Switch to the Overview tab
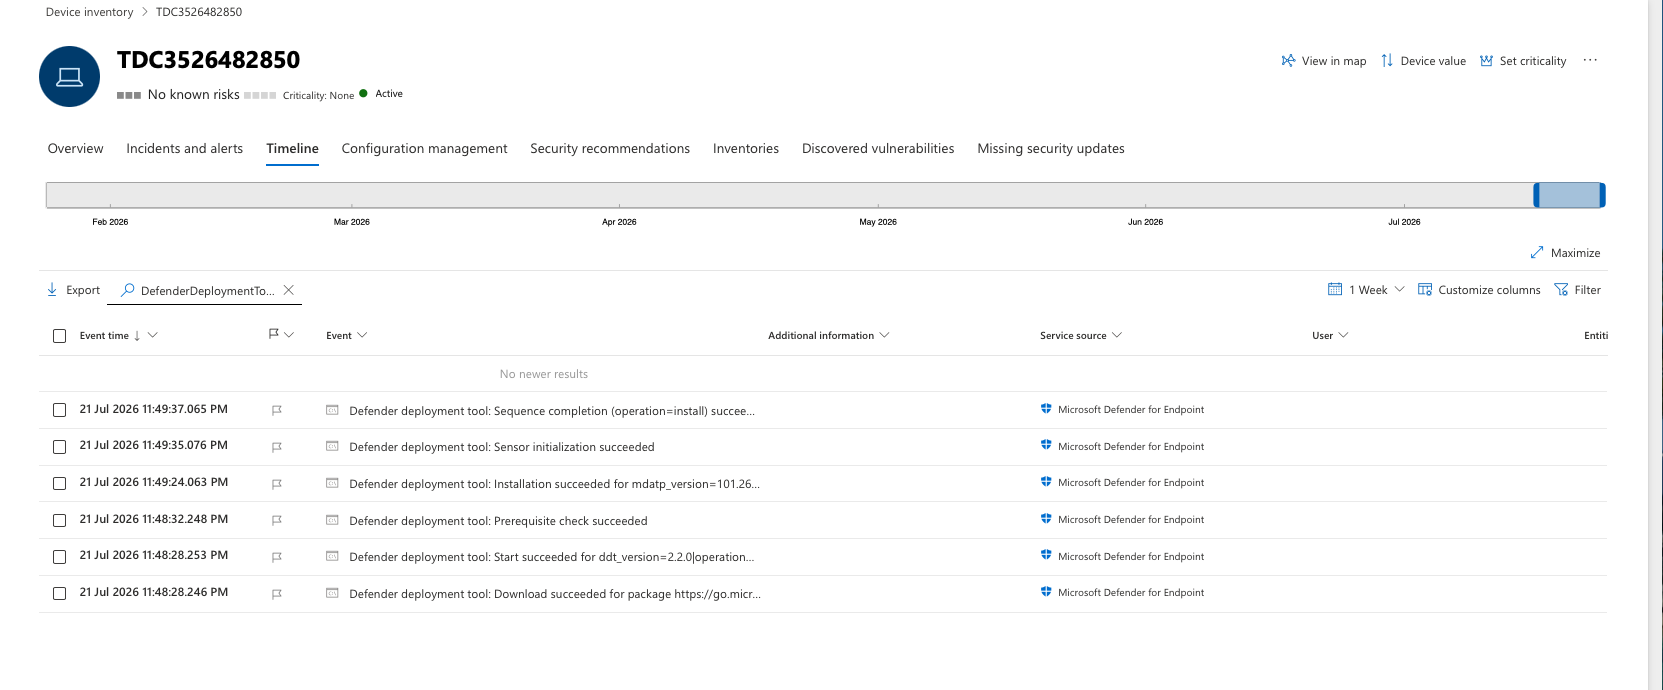Screen dimensions: 1663x690 coord(75,148)
